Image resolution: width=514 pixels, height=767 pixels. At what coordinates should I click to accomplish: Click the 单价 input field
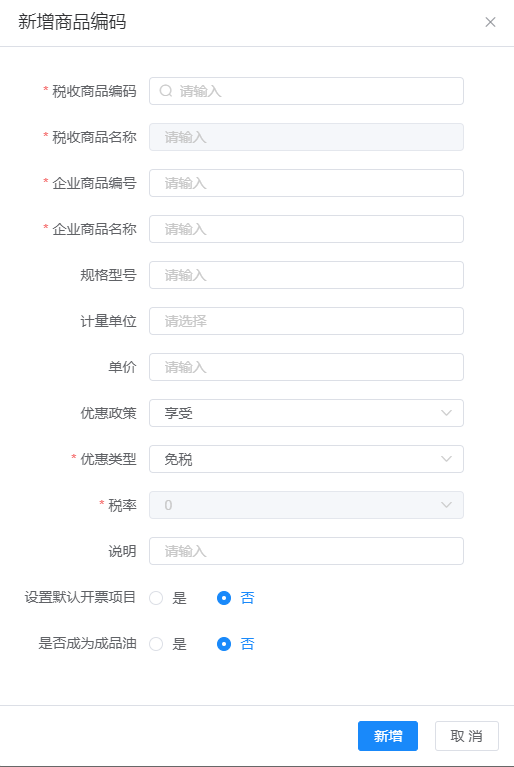click(x=306, y=367)
